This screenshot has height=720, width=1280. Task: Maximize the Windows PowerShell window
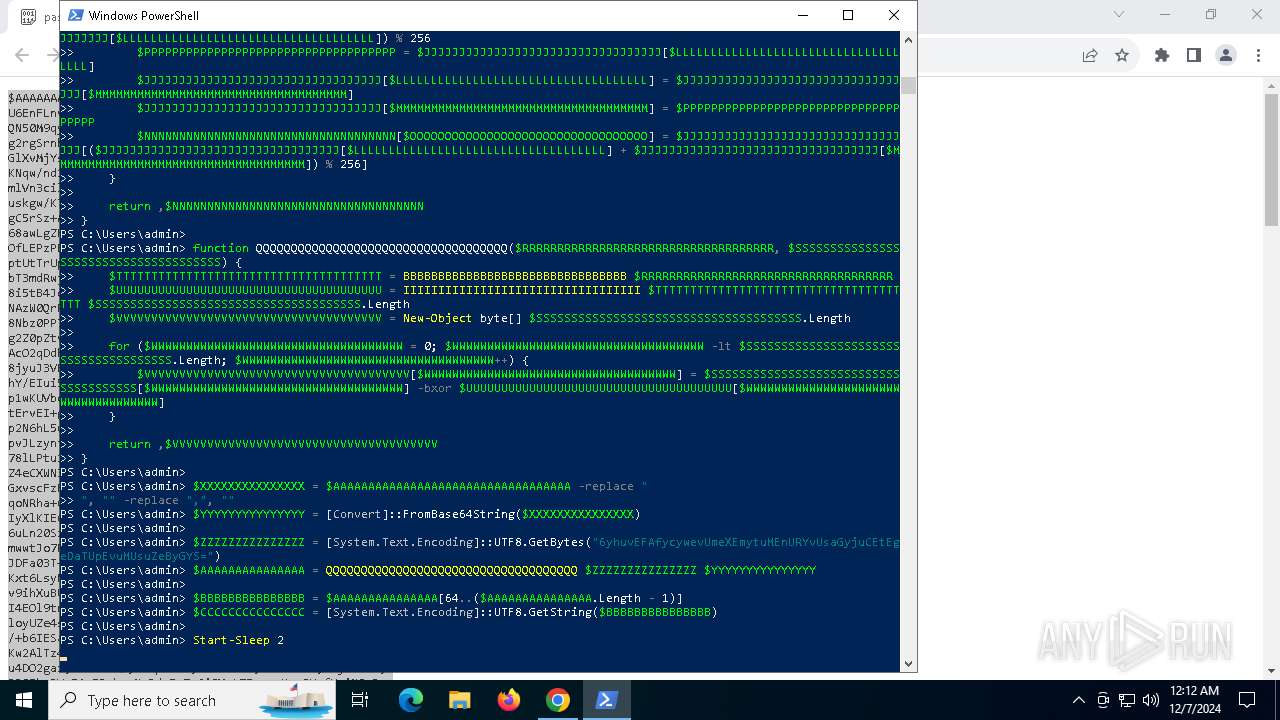848,15
